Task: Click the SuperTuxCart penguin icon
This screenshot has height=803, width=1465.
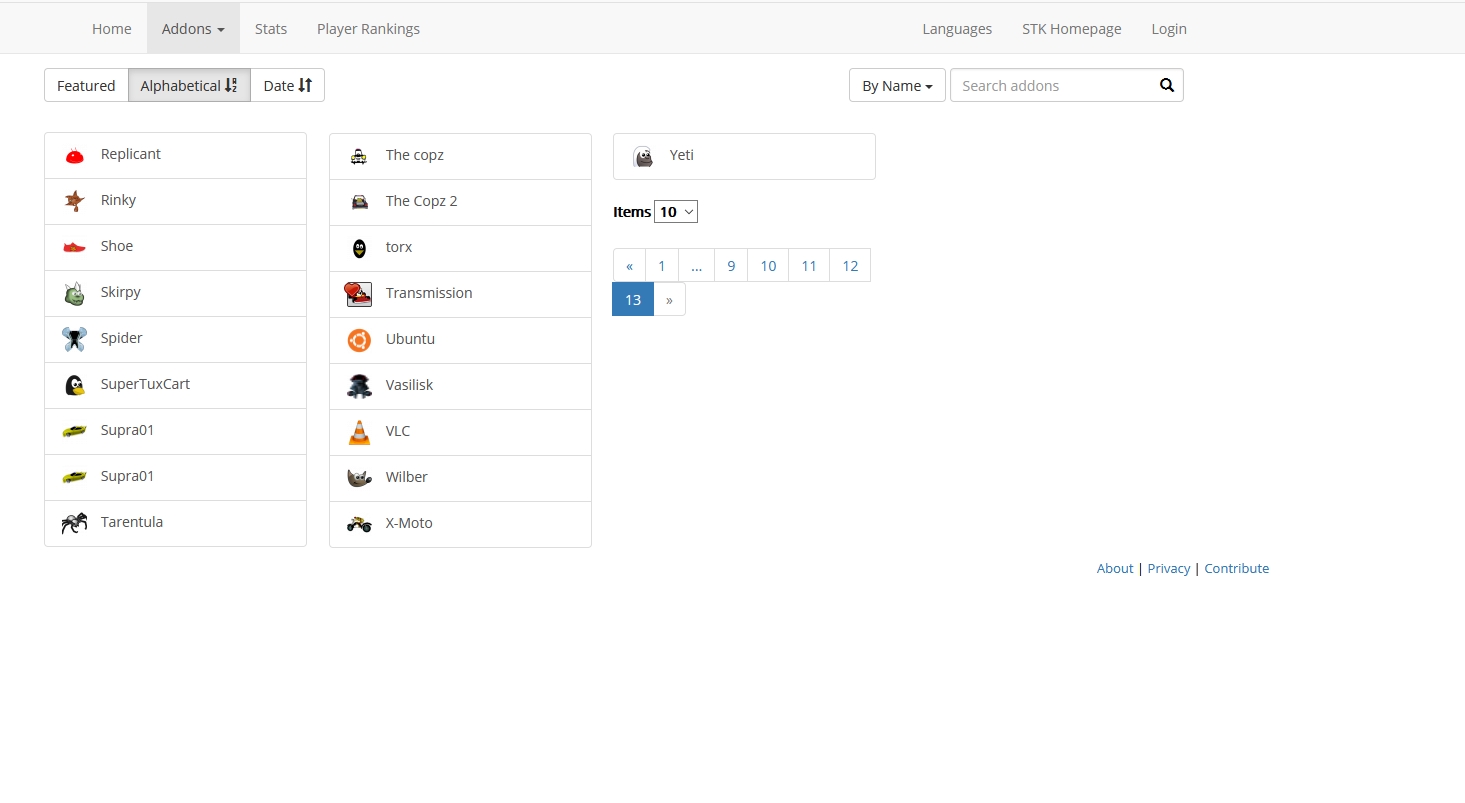Action: point(74,385)
